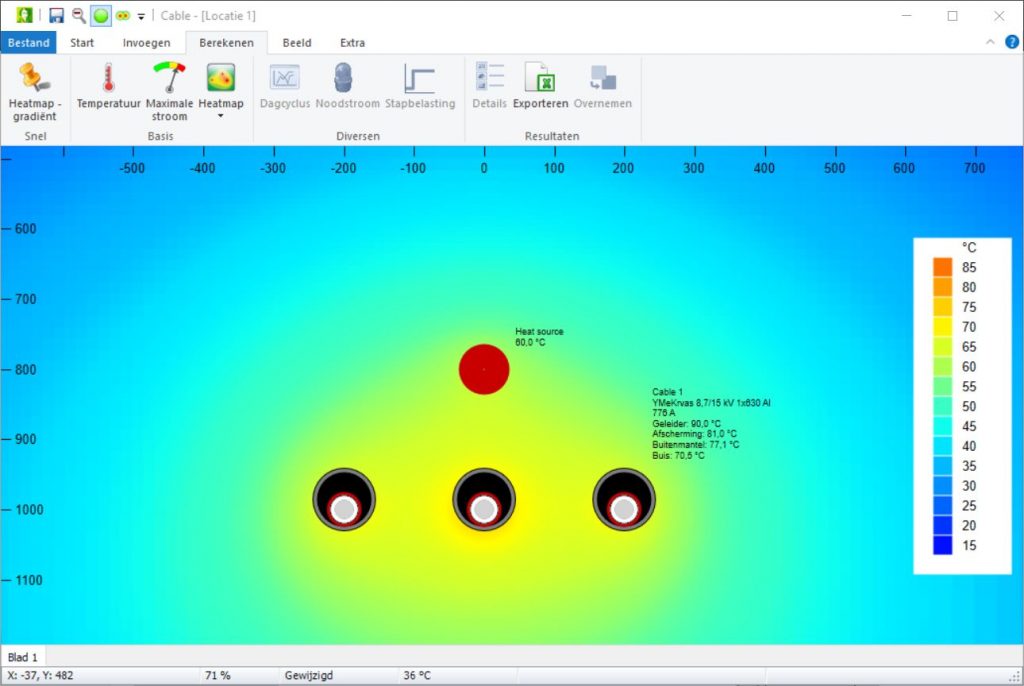Open the Bestand menu
1024x686 pixels.
[x=29, y=42]
